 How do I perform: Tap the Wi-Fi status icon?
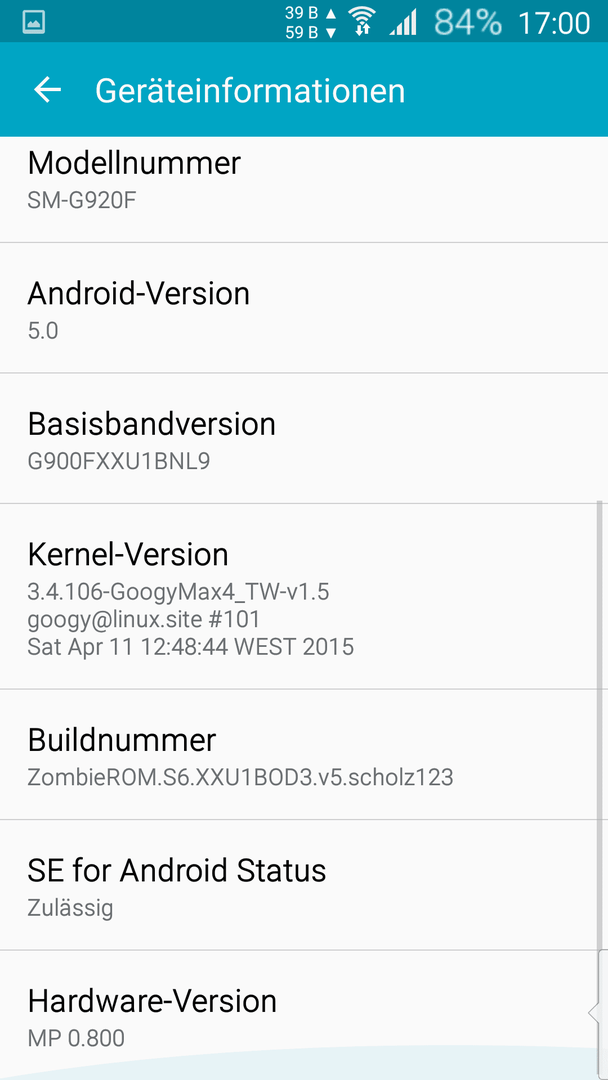pos(361,21)
